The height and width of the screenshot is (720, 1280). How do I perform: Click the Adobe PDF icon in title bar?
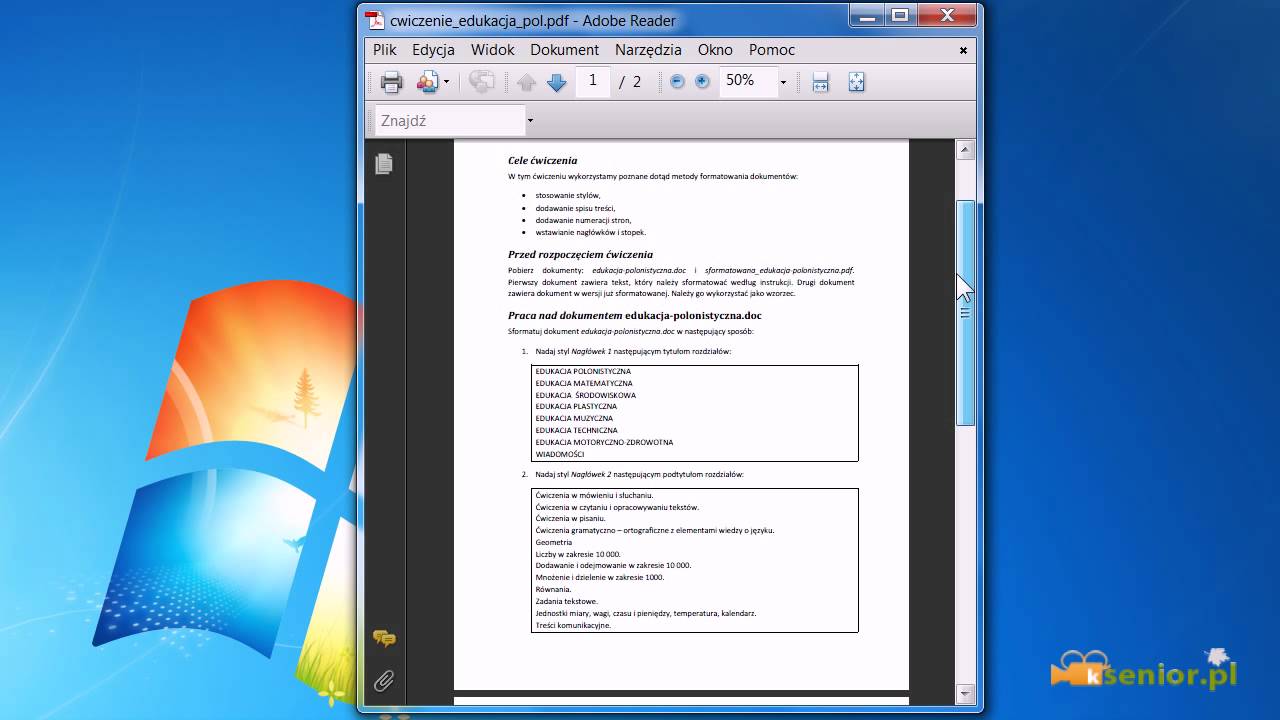point(374,20)
